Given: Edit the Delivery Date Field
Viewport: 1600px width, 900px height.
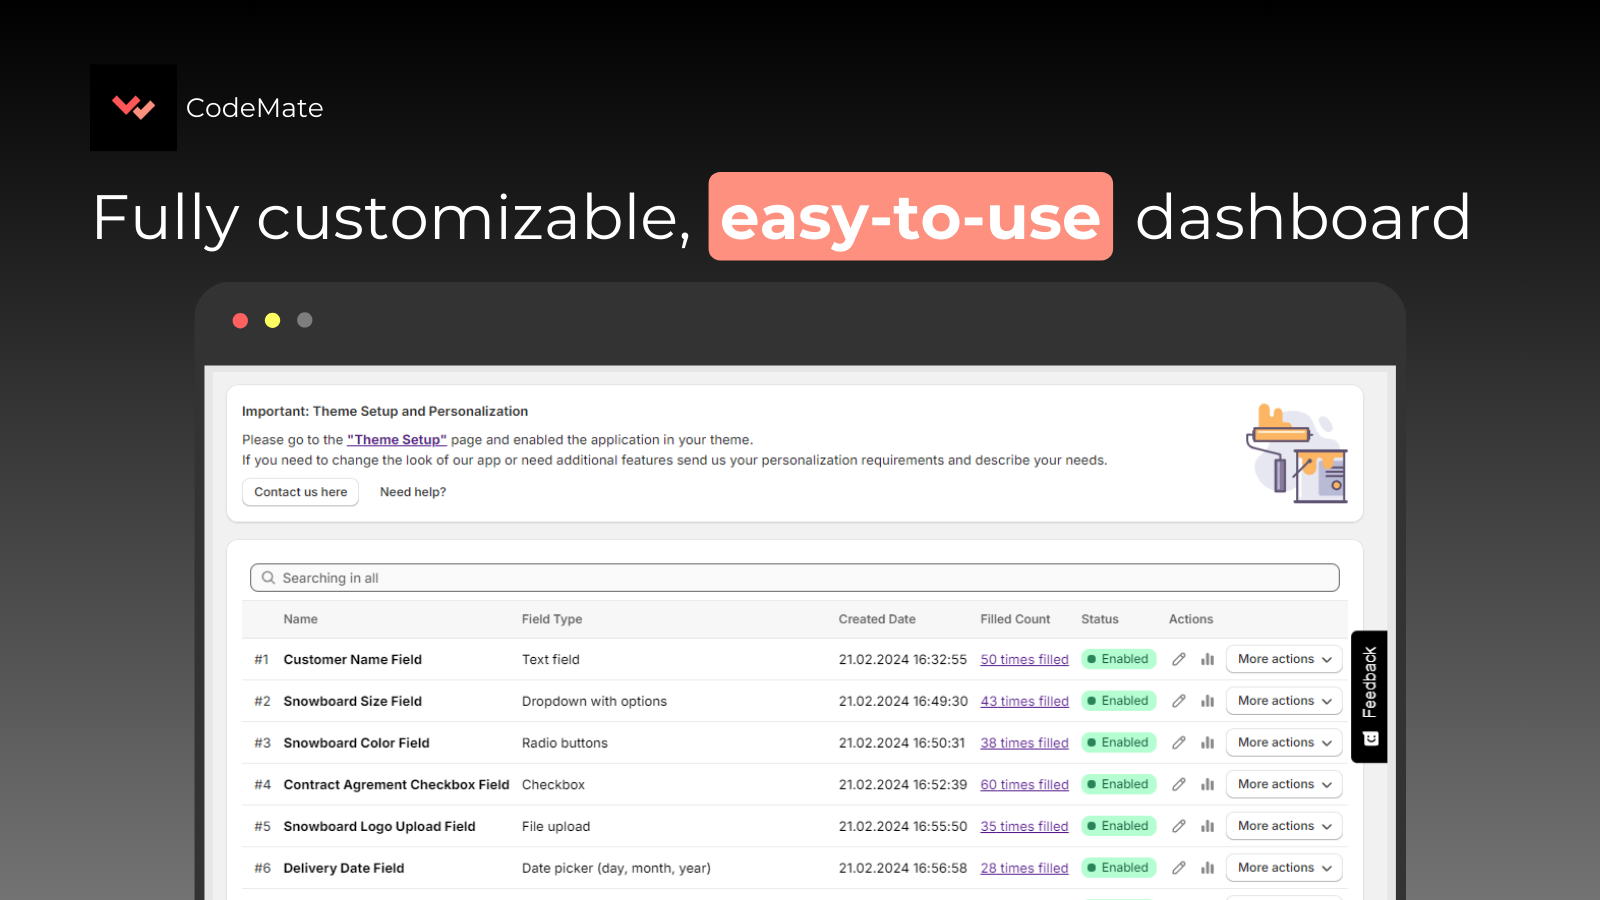Looking at the screenshot, I should click(1179, 867).
